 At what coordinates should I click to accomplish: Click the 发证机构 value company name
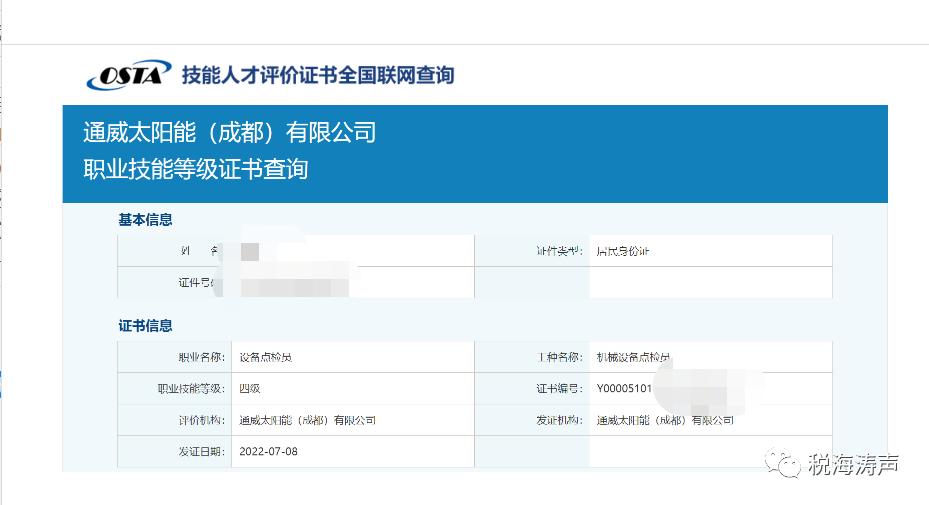[665, 420]
